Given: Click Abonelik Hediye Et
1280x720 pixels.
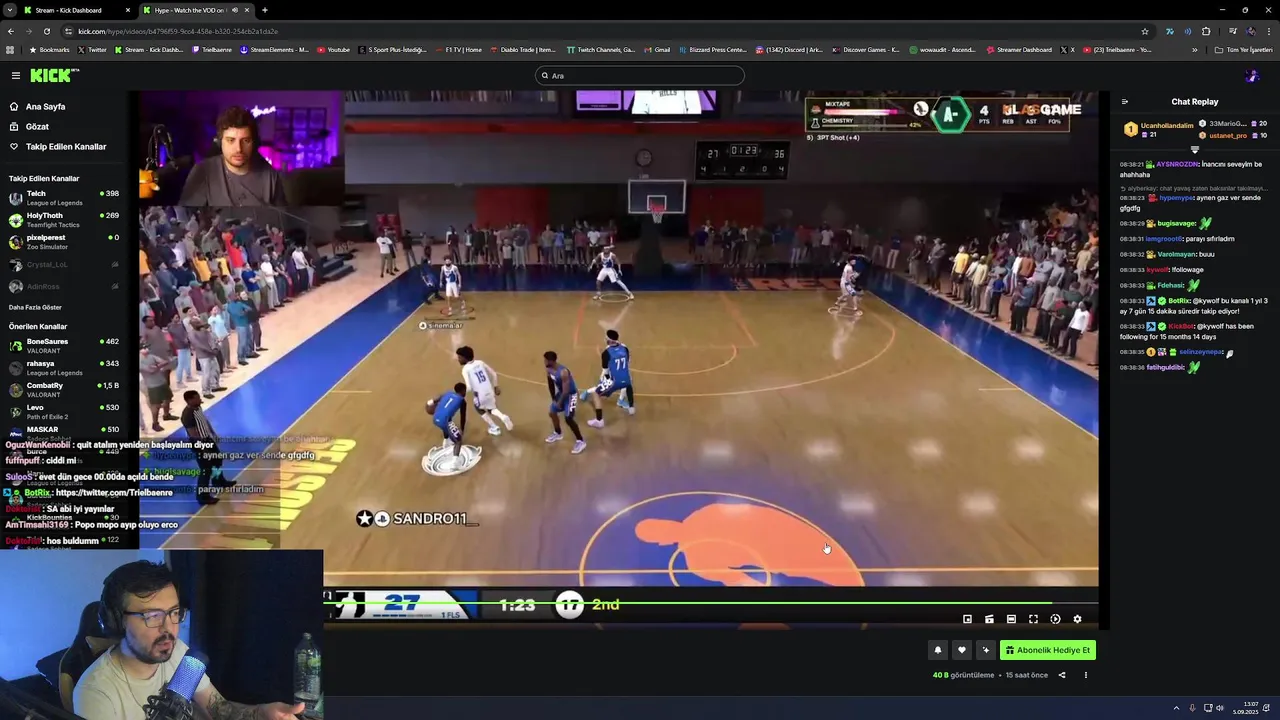Looking at the screenshot, I should click(1047, 650).
